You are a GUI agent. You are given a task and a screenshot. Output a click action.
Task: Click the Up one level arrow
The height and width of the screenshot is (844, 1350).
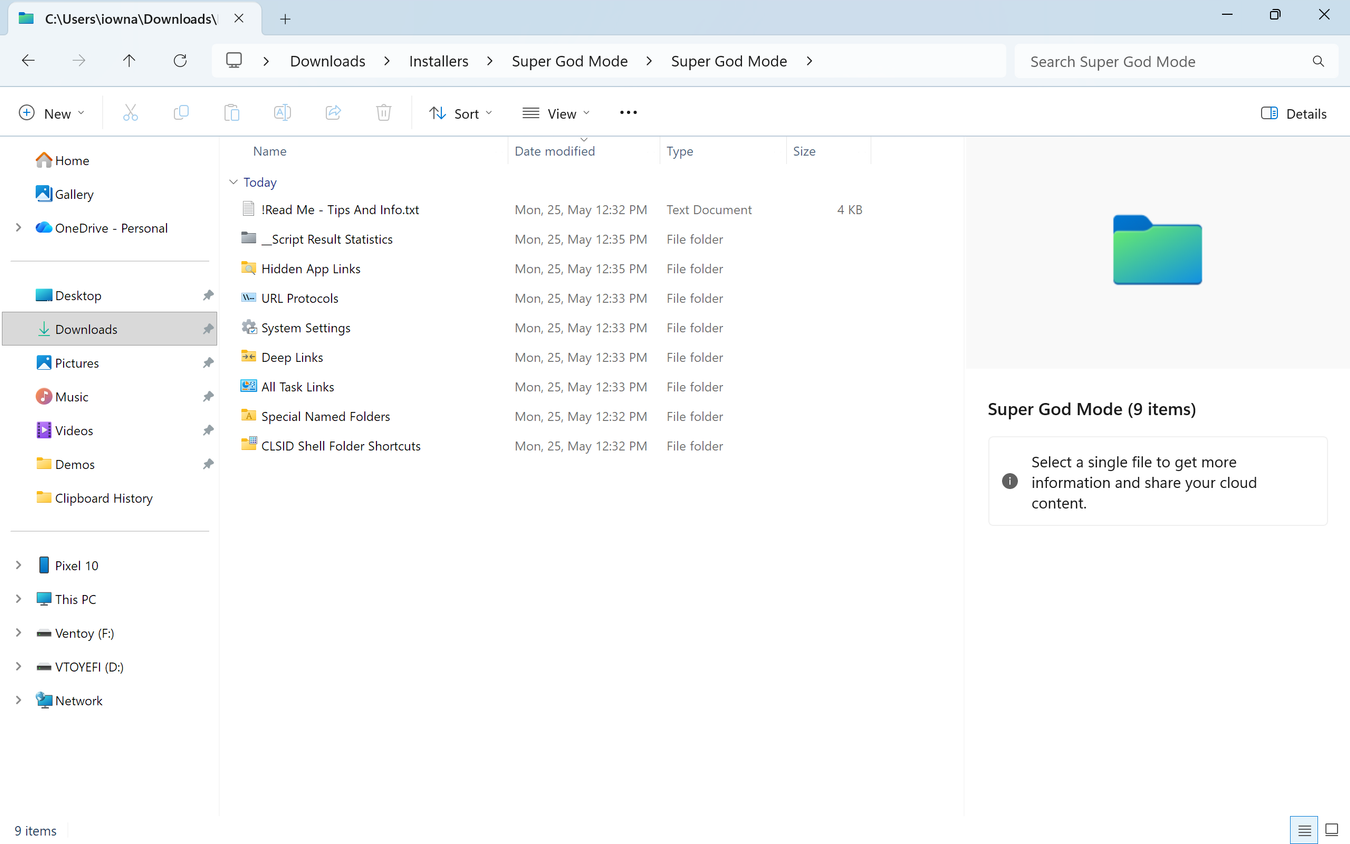129,61
